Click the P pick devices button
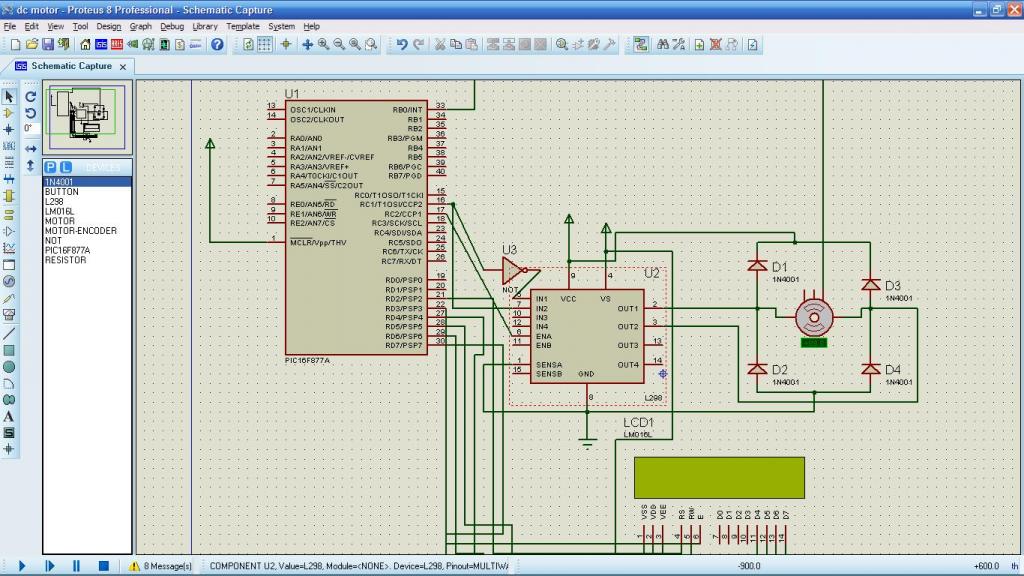1024x576 pixels. pyautogui.click(x=50, y=167)
